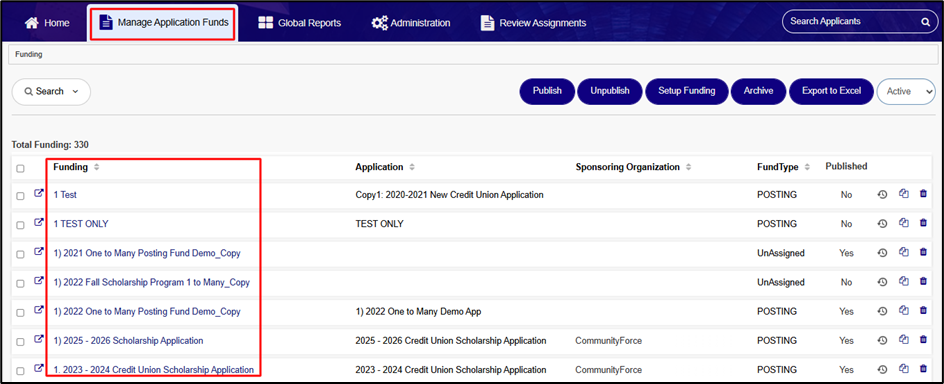
Task: Open external link icon for 1 TEST ONLY
Action: coord(39,223)
